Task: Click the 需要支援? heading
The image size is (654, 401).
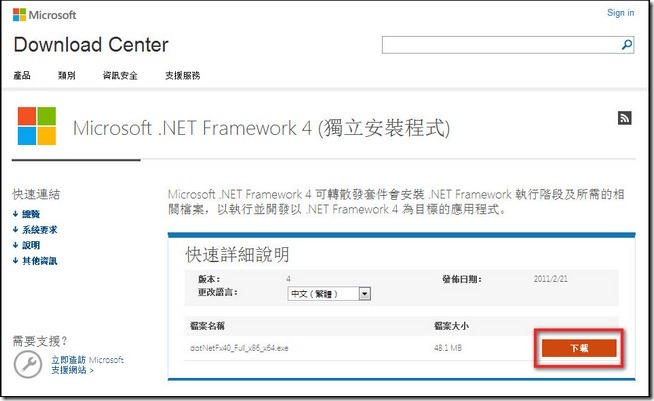Action: [40, 341]
